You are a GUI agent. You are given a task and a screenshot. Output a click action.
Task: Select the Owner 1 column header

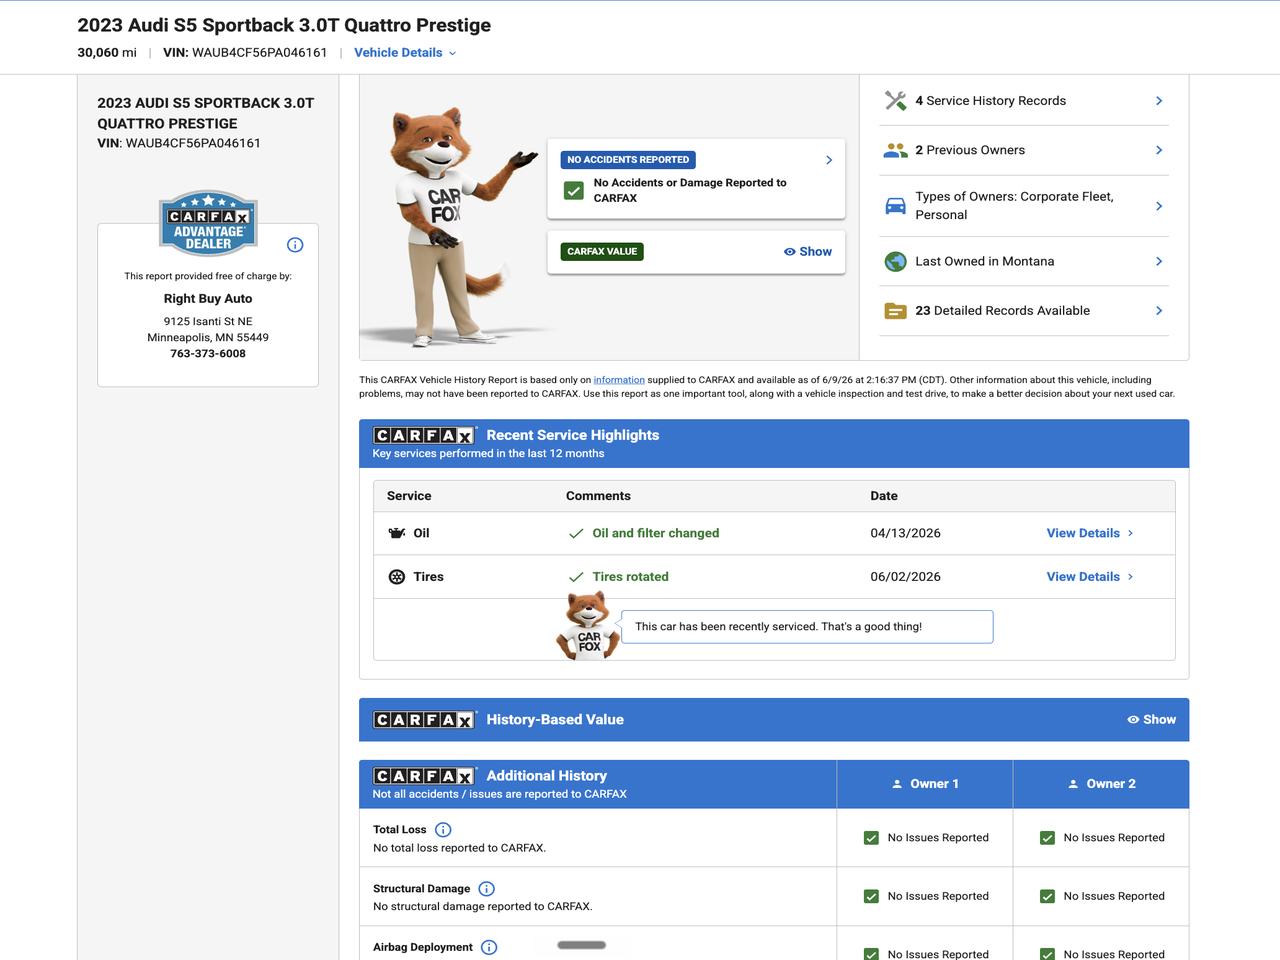925,784
